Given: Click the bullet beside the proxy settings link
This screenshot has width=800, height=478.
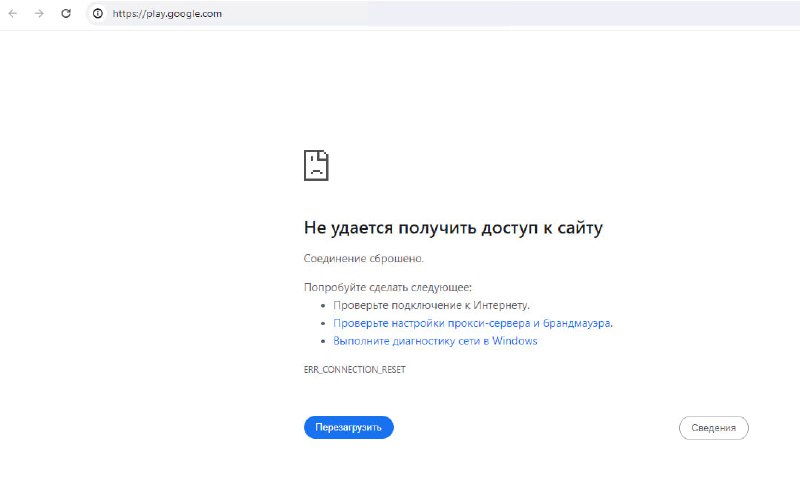Looking at the screenshot, I should pyautogui.click(x=323, y=323).
